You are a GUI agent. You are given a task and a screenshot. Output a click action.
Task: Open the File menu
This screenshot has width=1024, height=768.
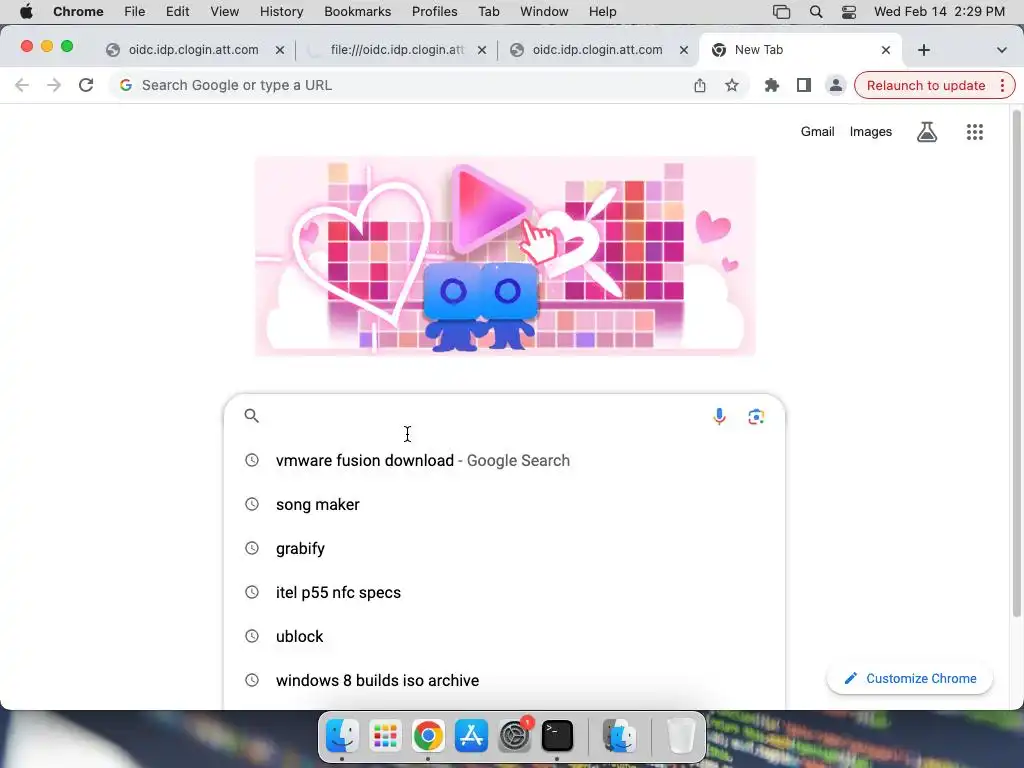coord(135,12)
